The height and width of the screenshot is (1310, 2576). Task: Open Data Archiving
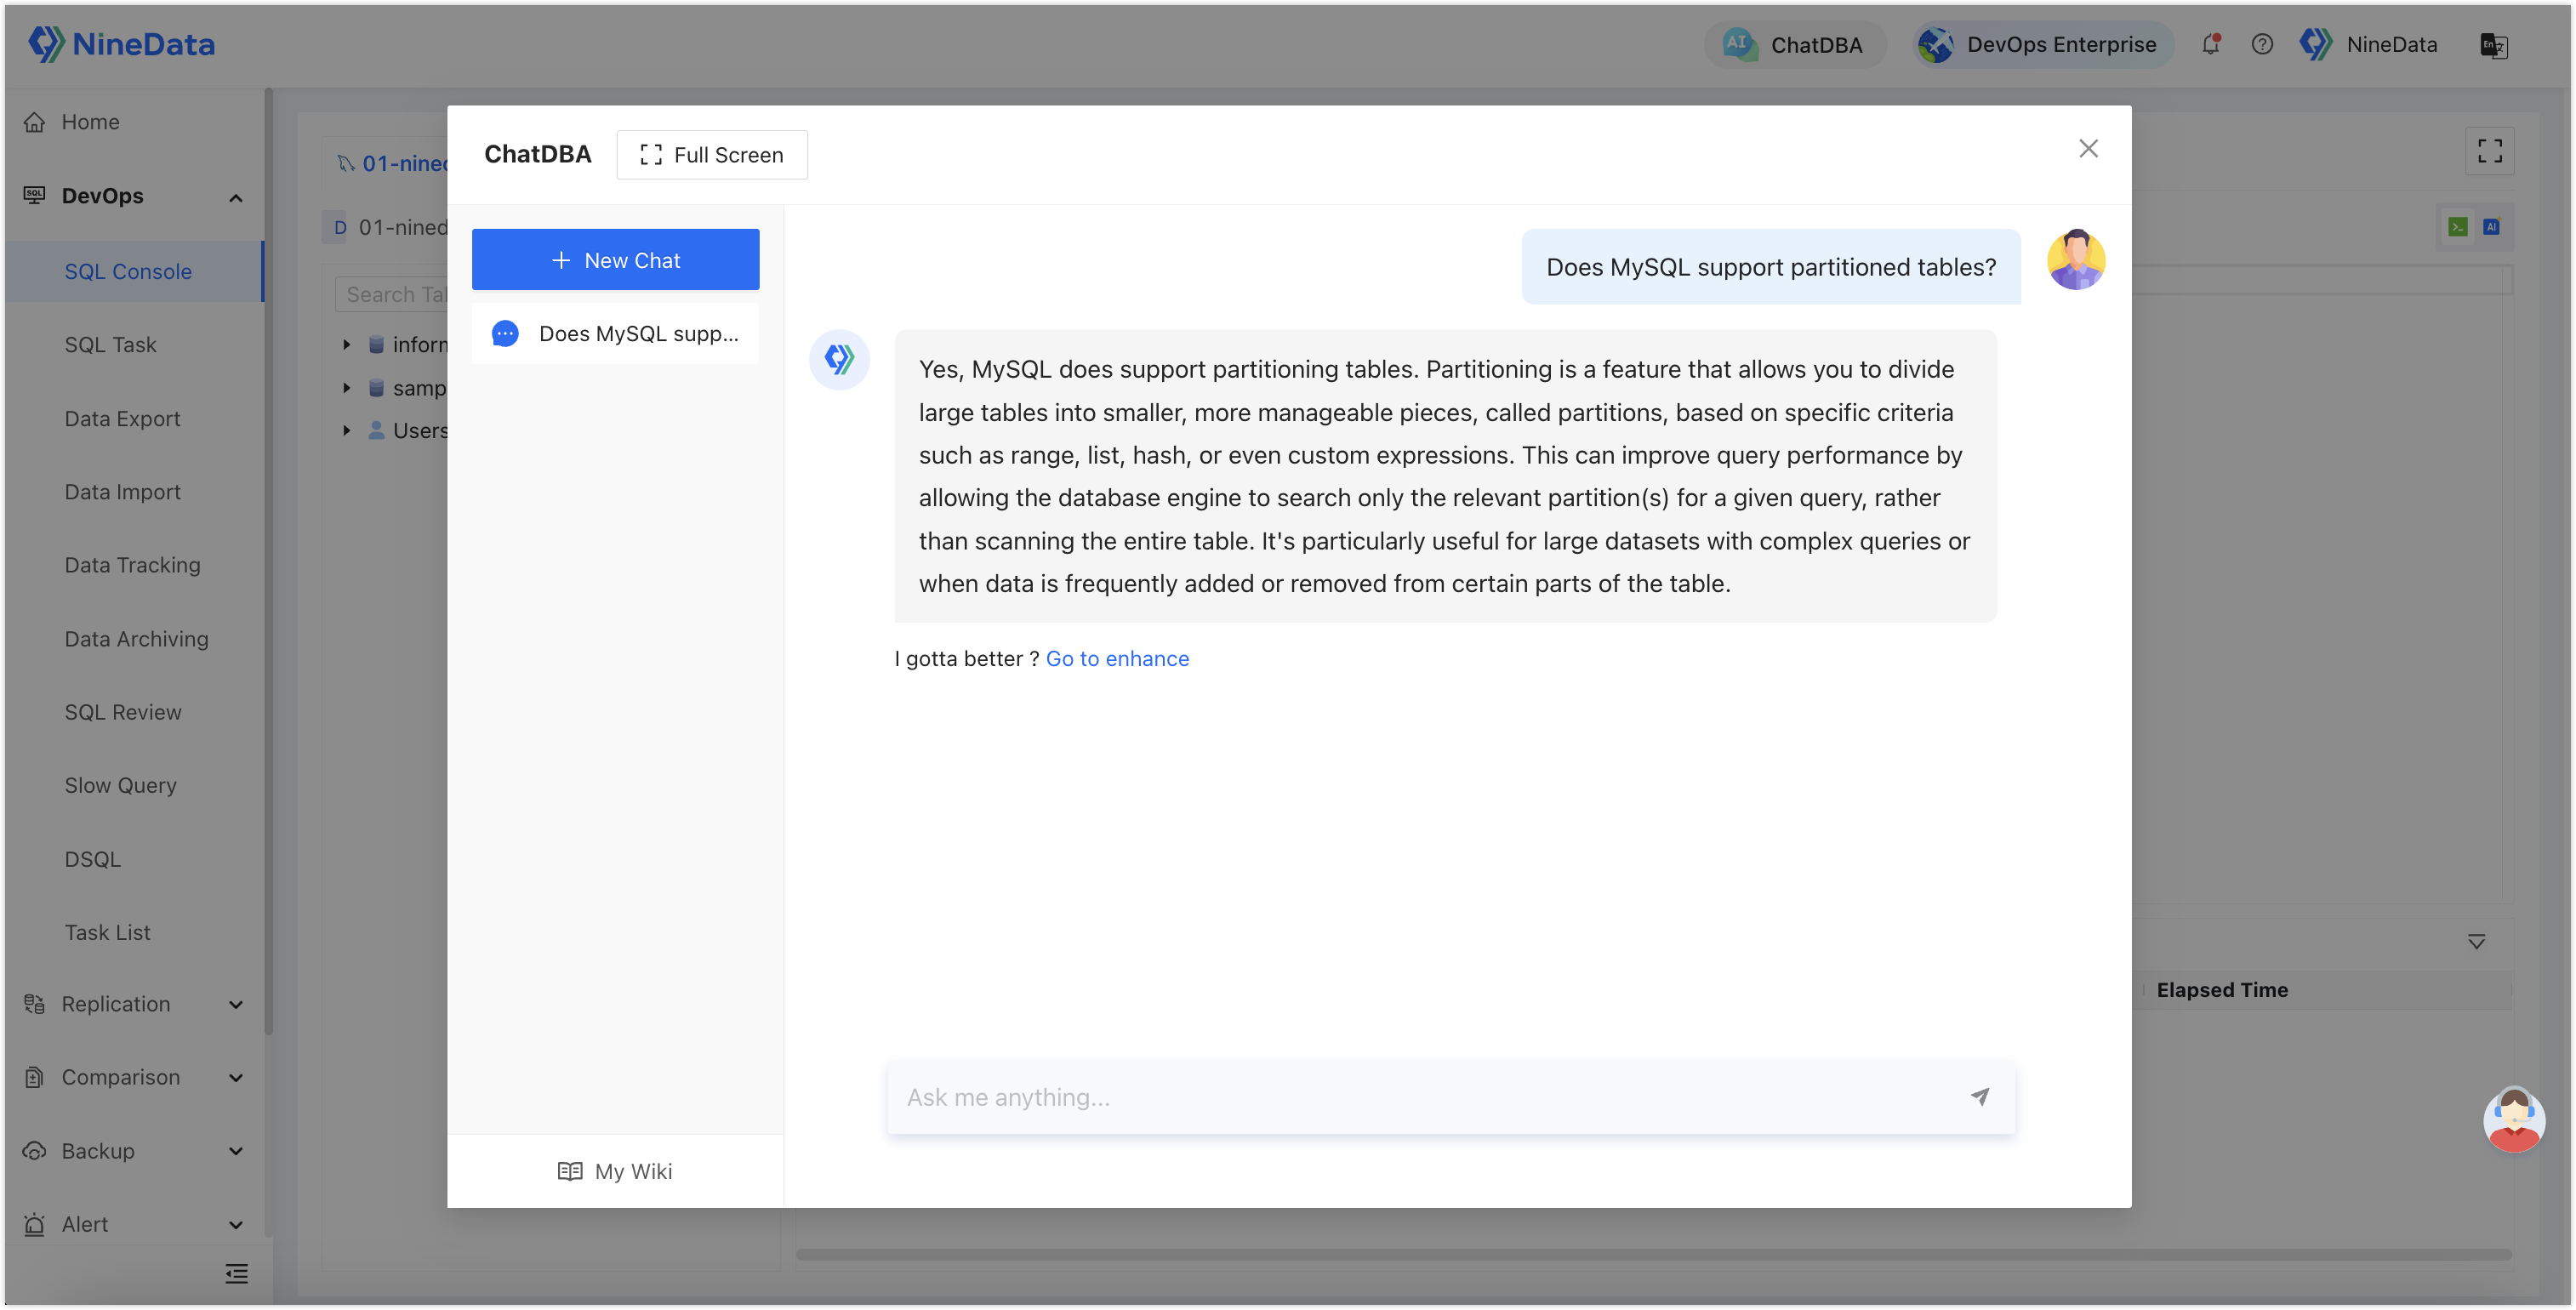[136, 638]
